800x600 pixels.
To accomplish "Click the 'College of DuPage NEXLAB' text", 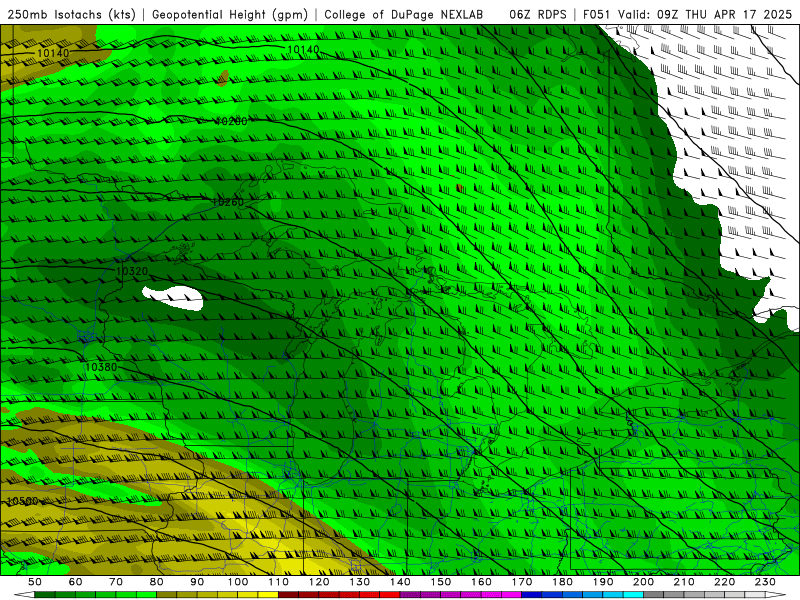I will click(x=404, y=15).
